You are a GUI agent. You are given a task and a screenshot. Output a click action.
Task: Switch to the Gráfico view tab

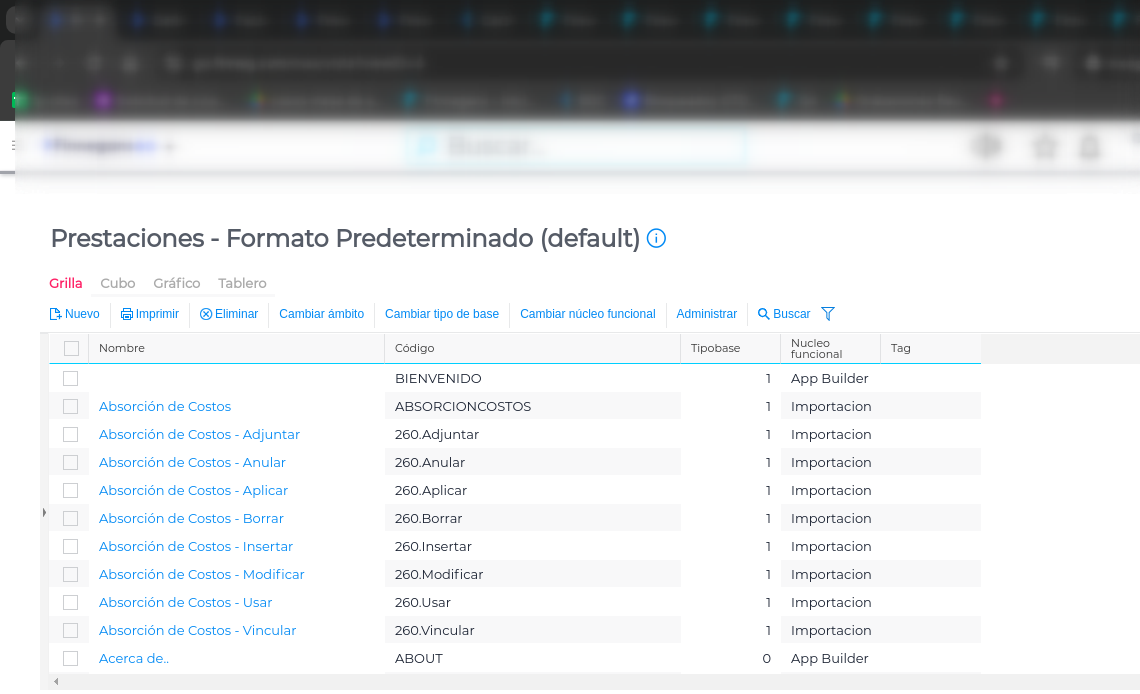click(x=177, y=283)
